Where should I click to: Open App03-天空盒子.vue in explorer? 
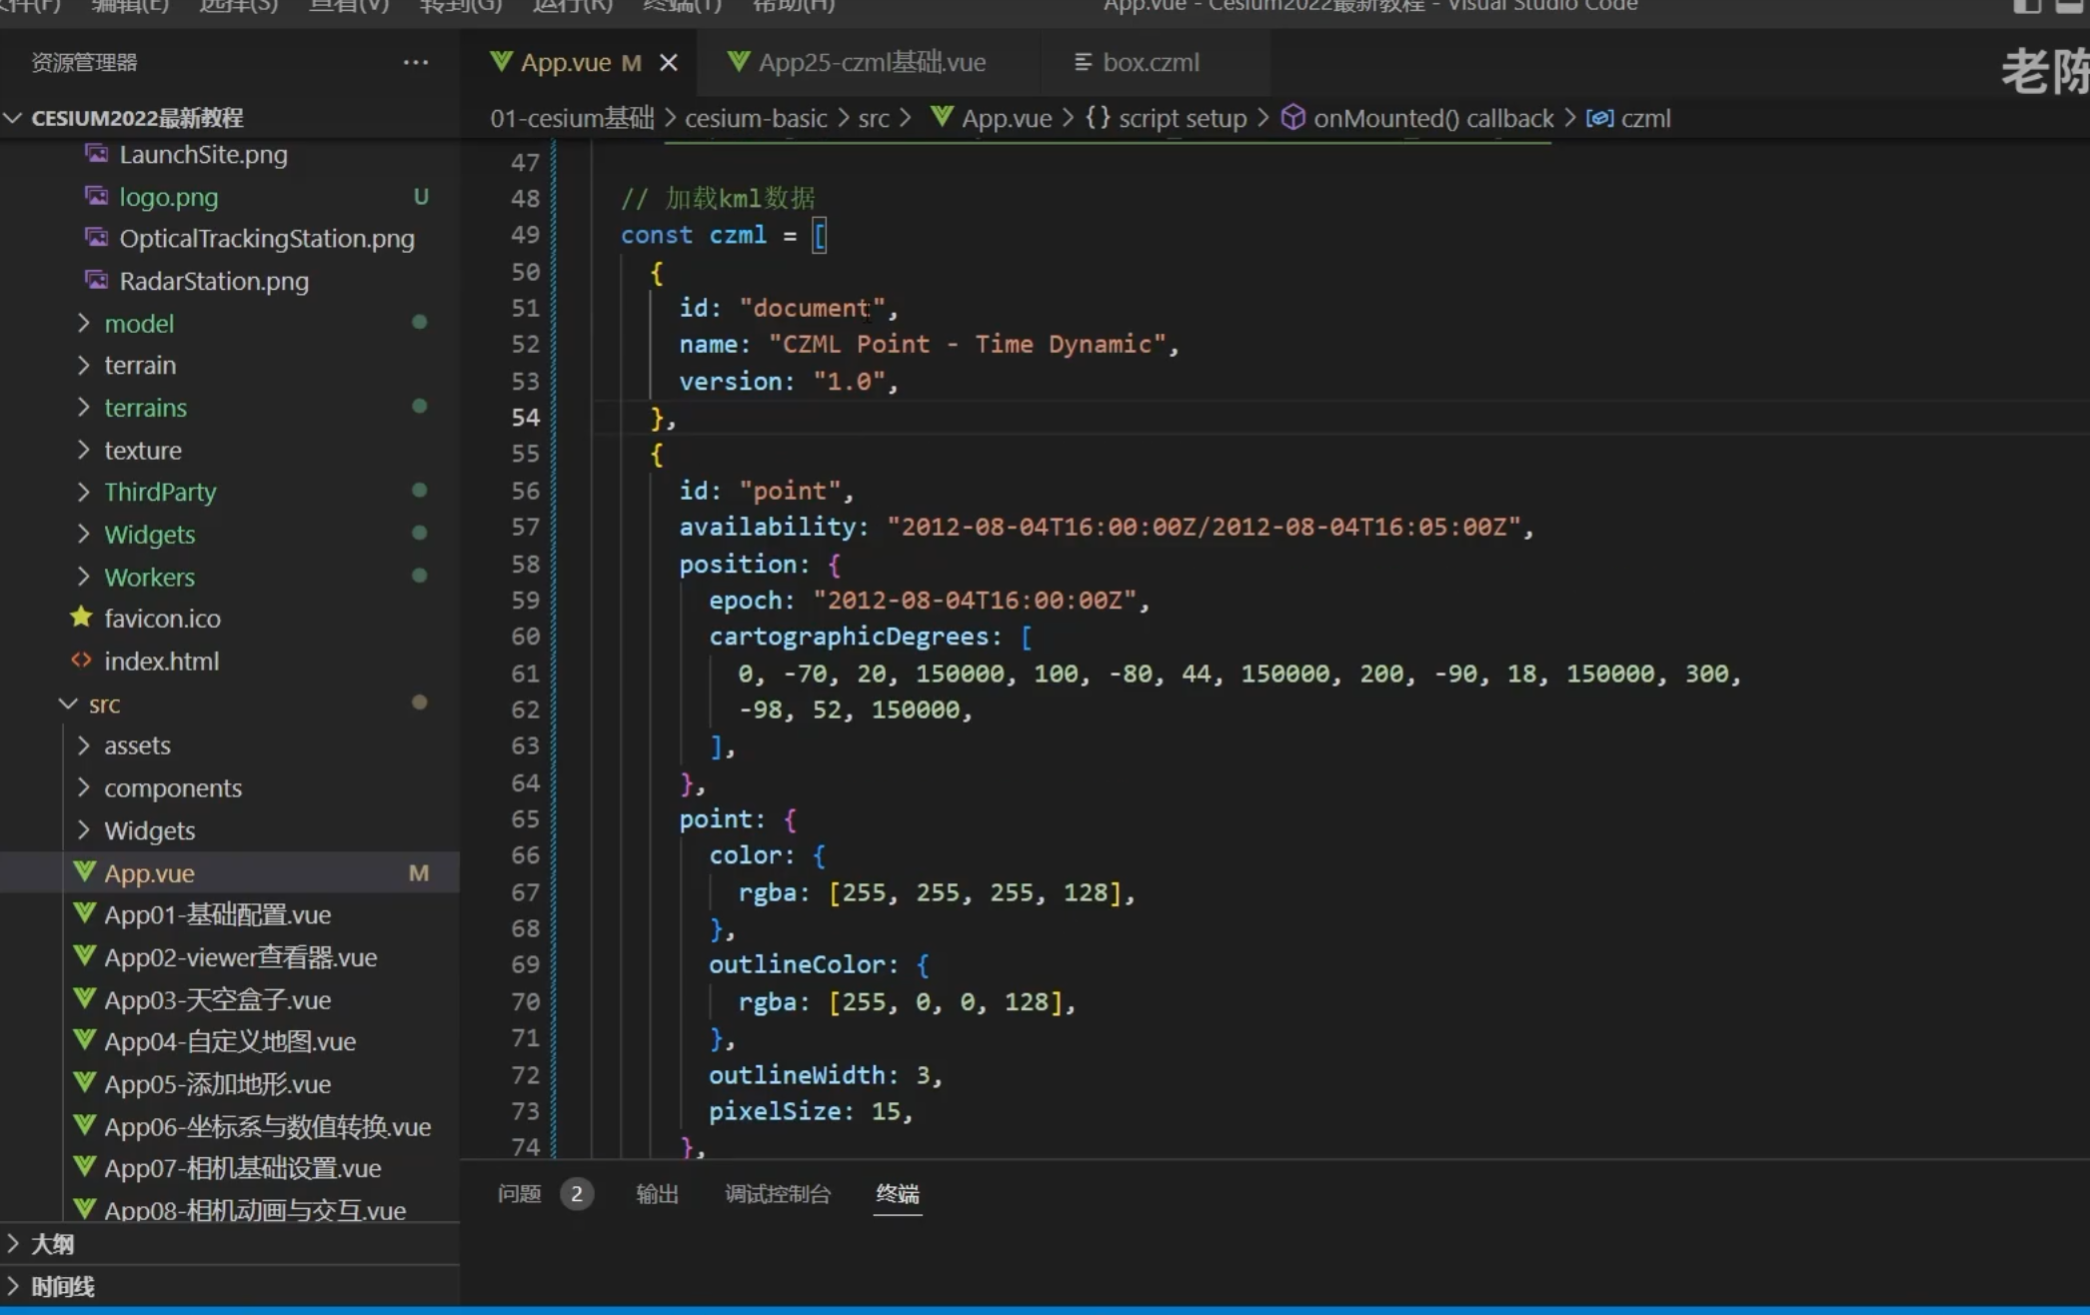tap(217, 999)
